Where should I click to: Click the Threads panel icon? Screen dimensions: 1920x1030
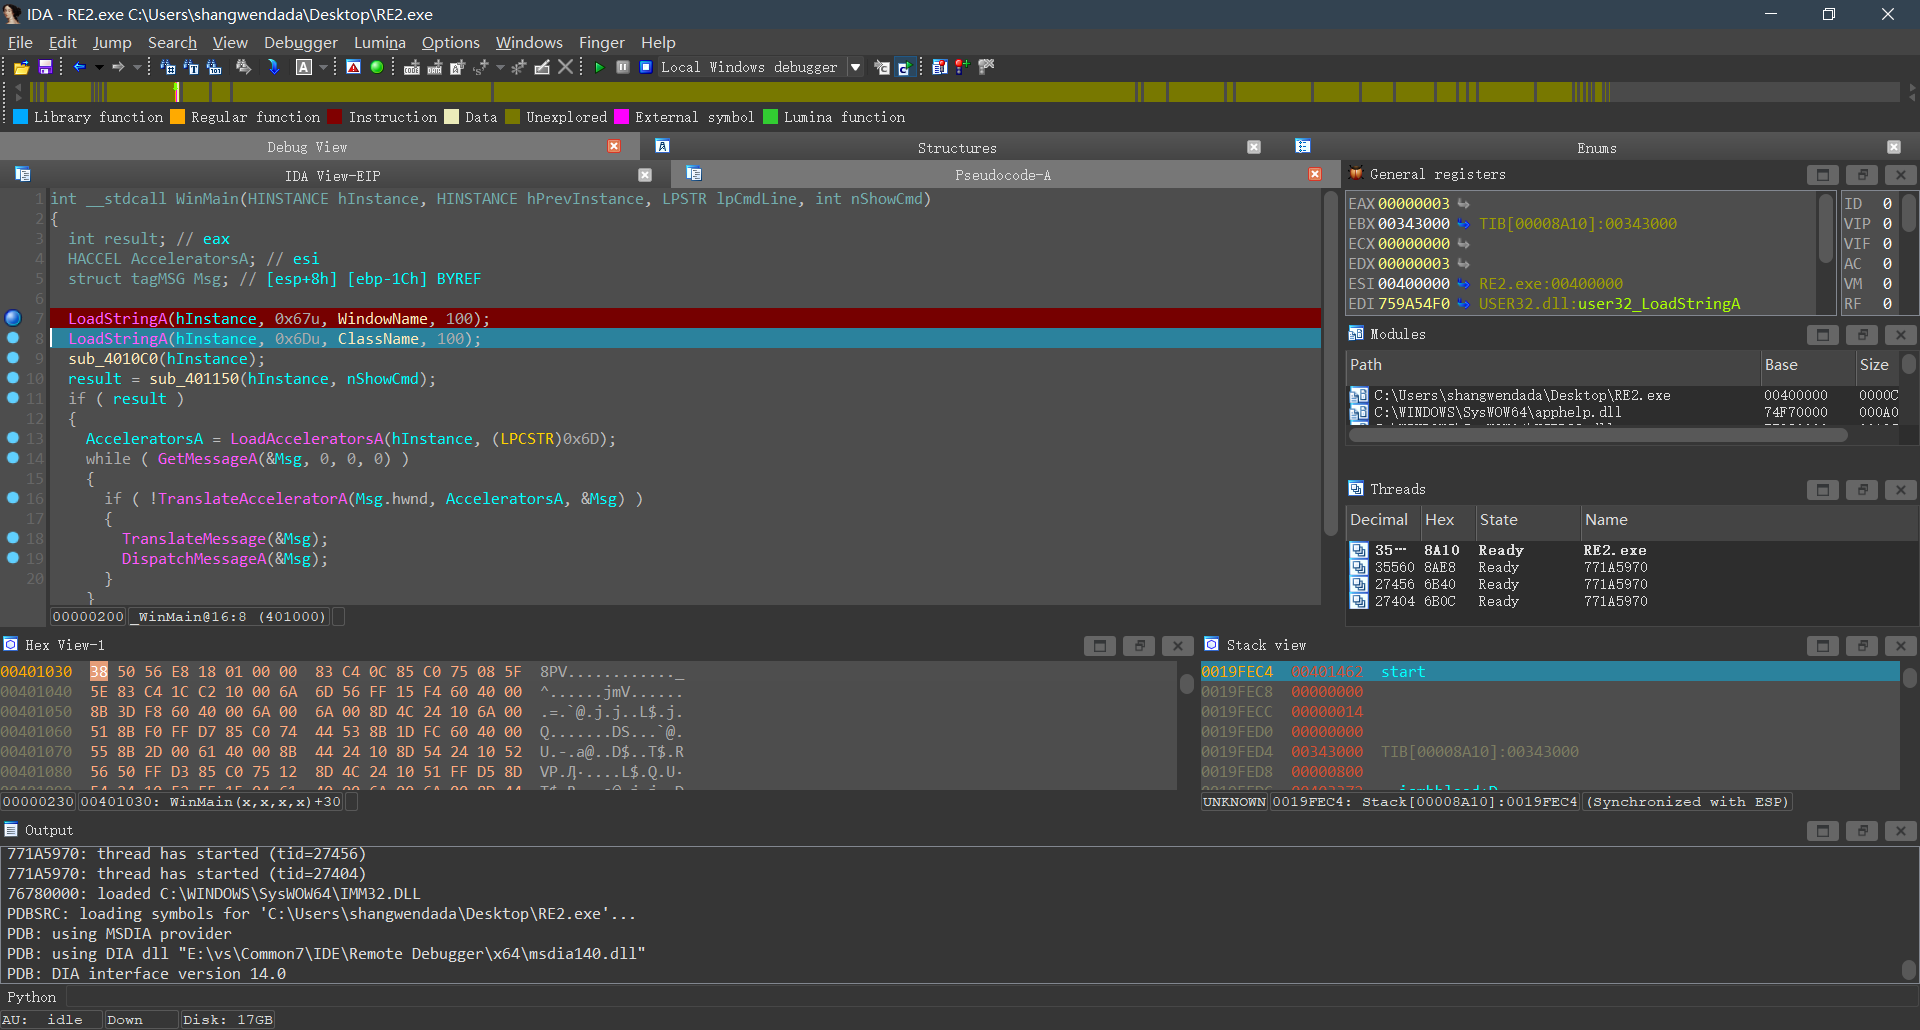coord(1356,489)
